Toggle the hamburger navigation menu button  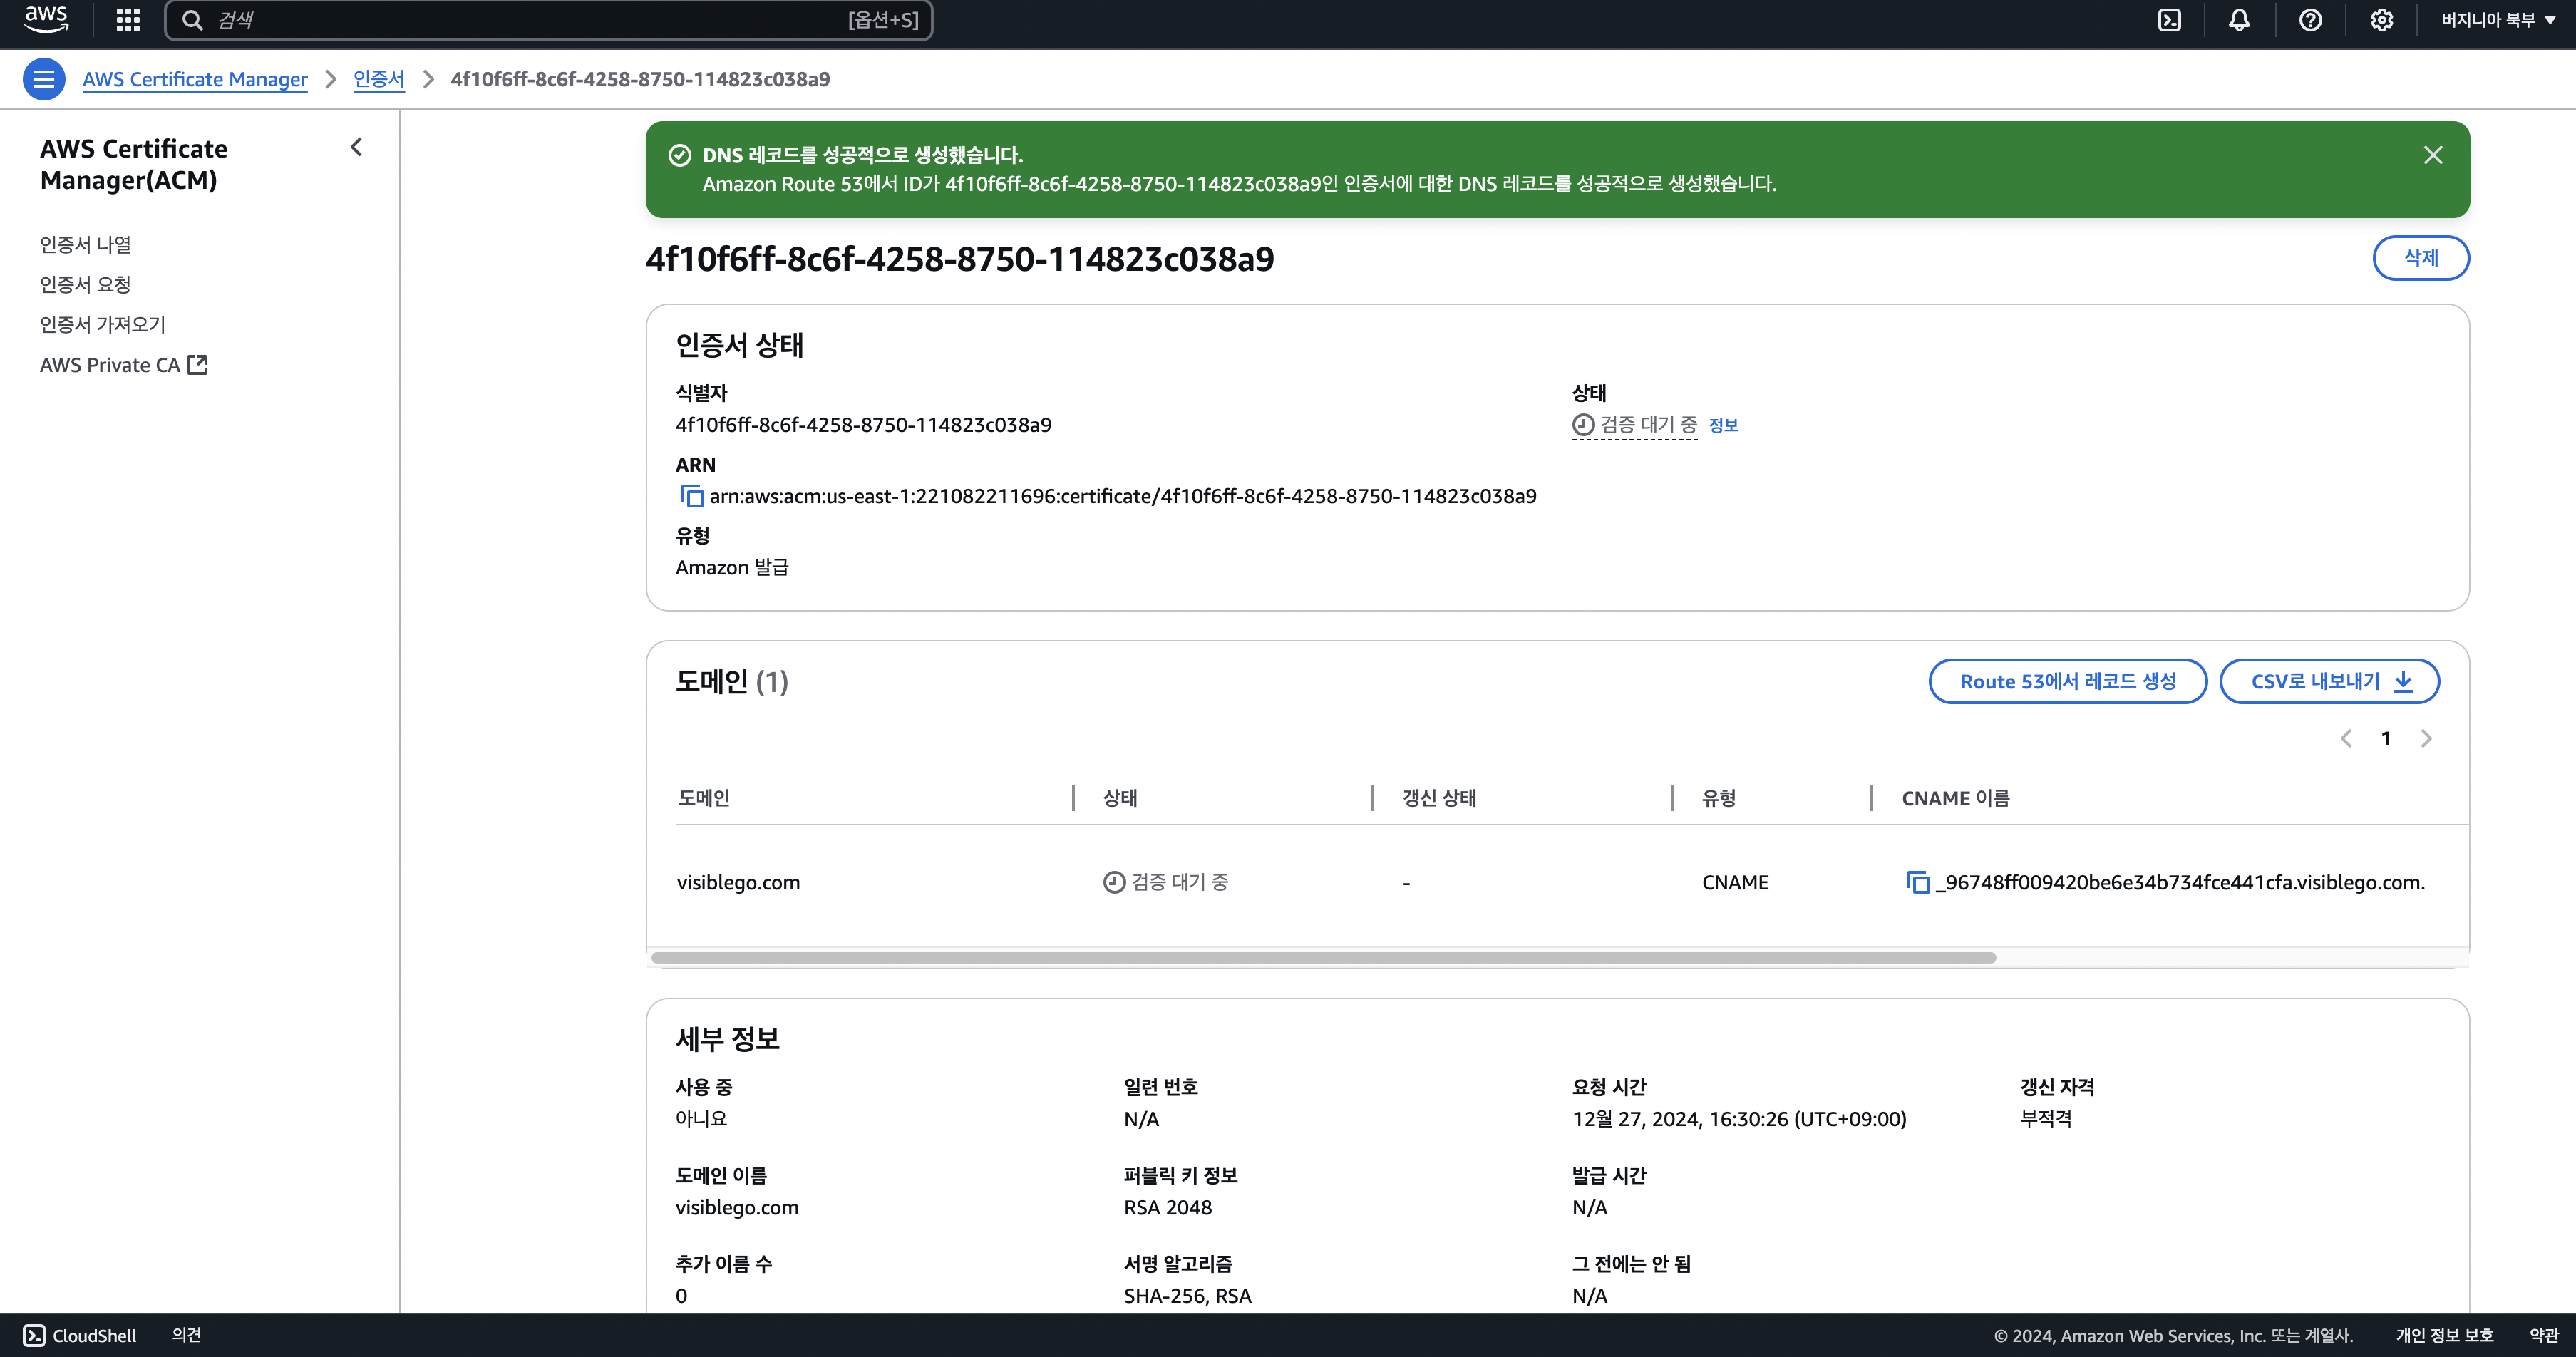point(44,79)
